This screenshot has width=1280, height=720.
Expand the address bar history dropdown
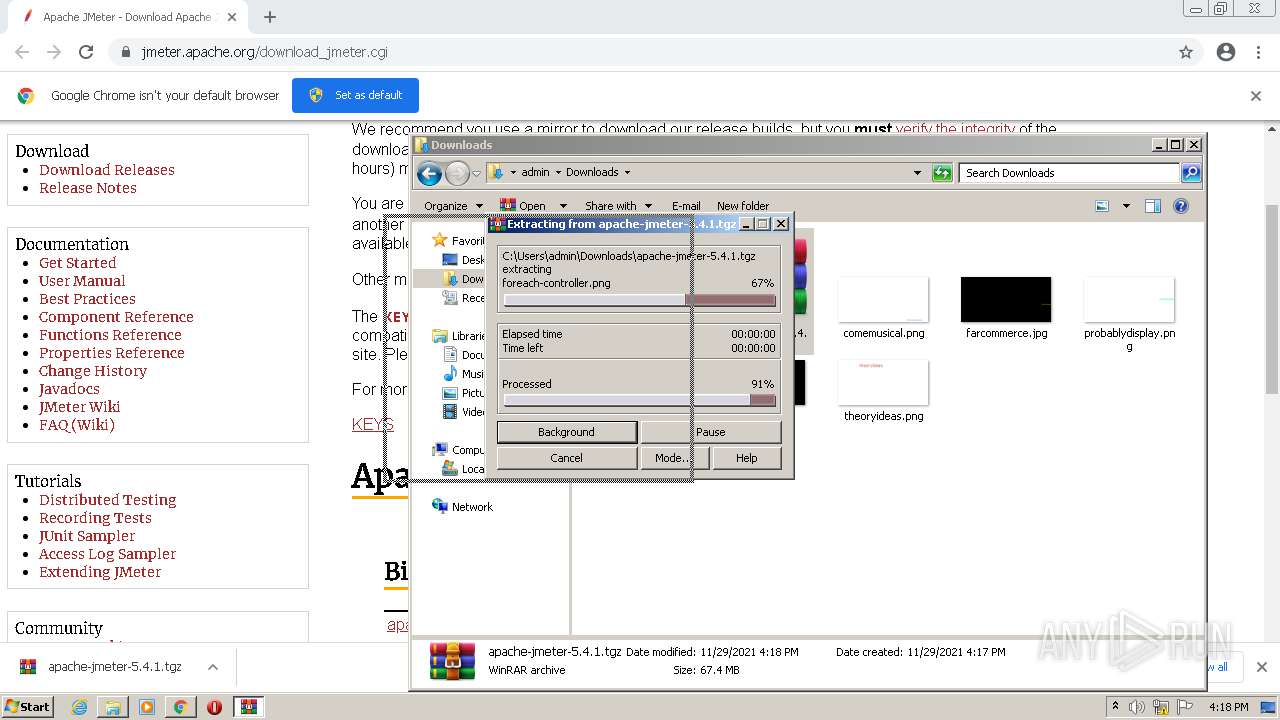[917, 173]
